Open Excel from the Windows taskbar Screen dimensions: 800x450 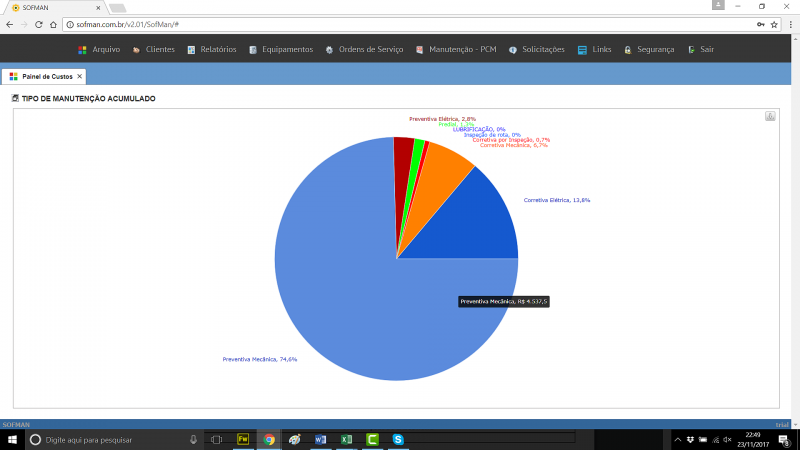click(346, 439)
